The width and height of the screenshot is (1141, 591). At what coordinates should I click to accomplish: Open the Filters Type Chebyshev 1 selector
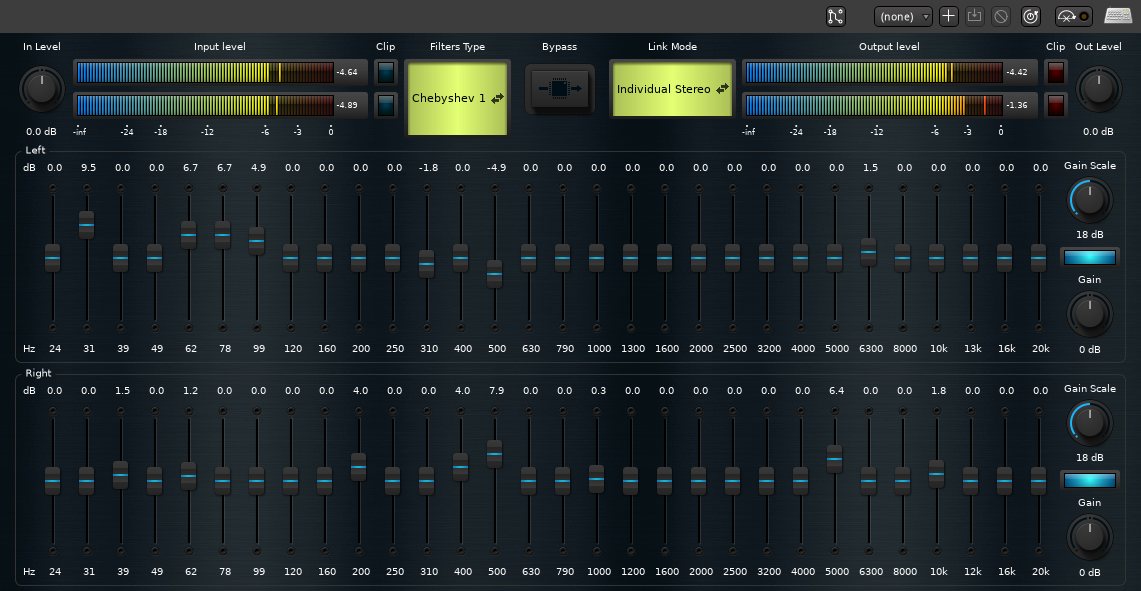tap(458, 98)
